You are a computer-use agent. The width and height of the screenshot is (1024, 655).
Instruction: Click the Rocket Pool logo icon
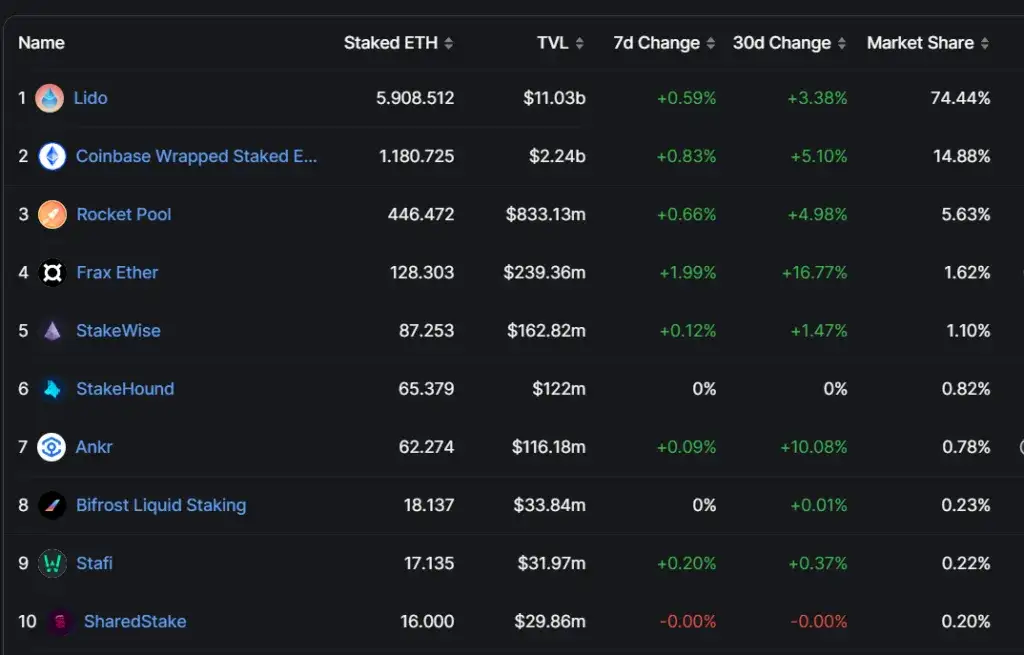[52, 214]
